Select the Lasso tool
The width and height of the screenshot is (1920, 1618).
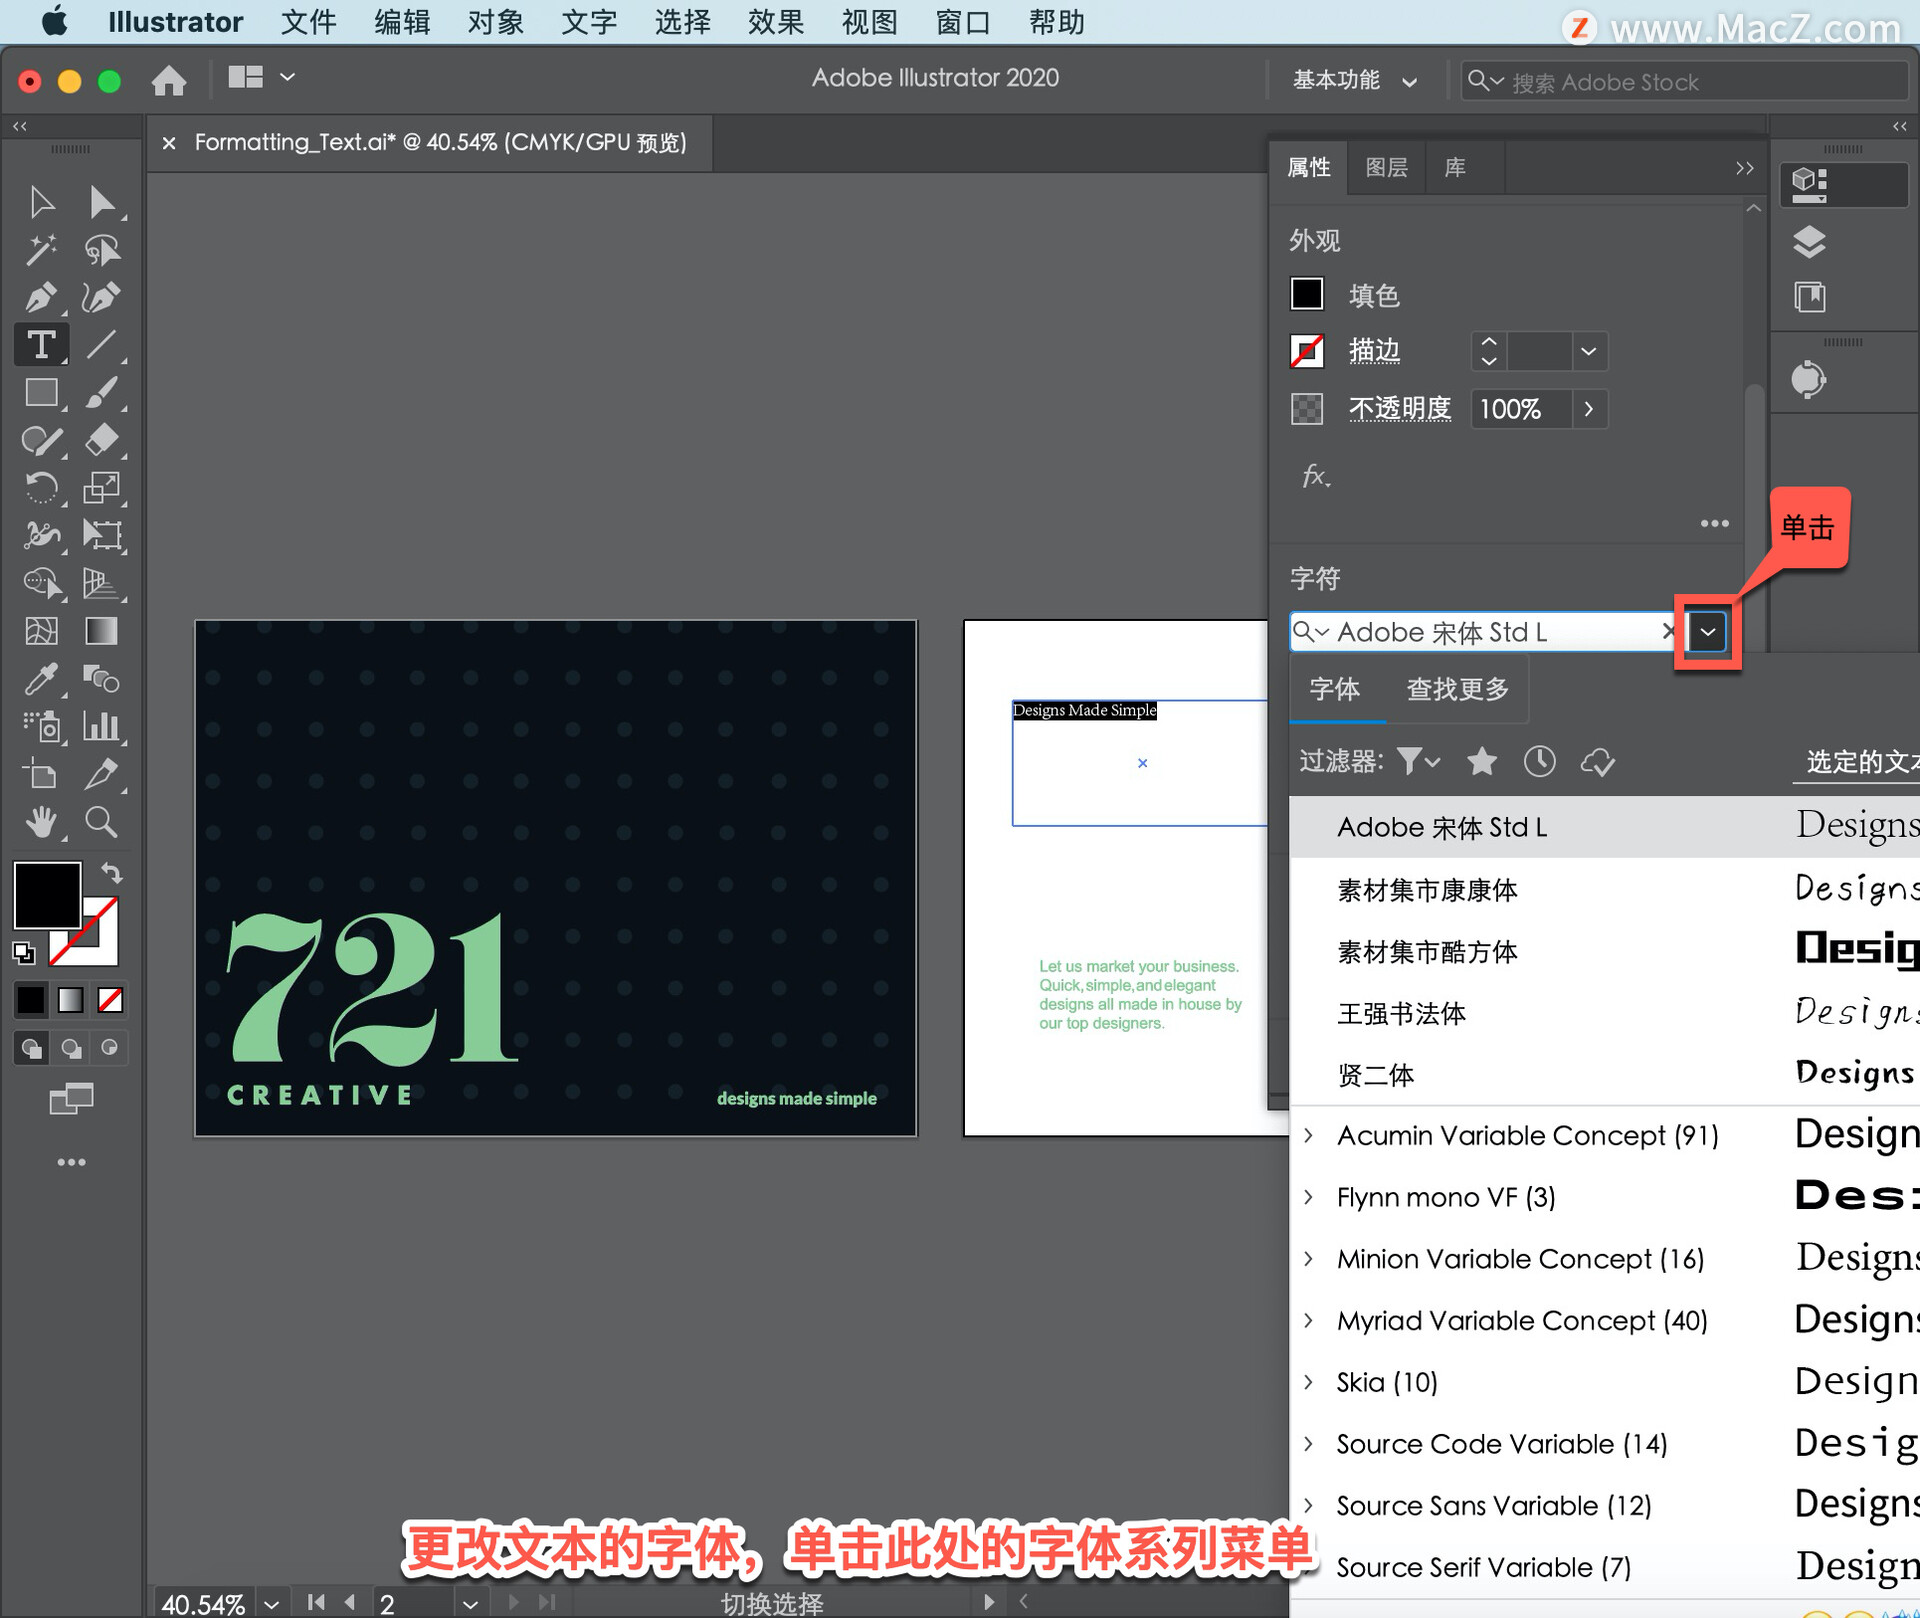click(101, 249)
